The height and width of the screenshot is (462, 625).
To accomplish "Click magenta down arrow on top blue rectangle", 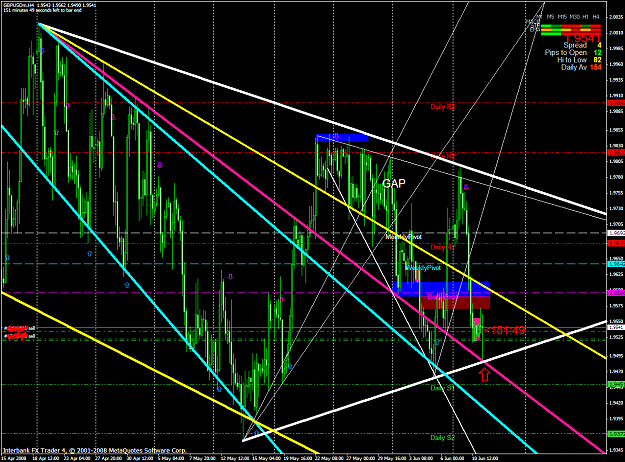I will tap(336, 136).
